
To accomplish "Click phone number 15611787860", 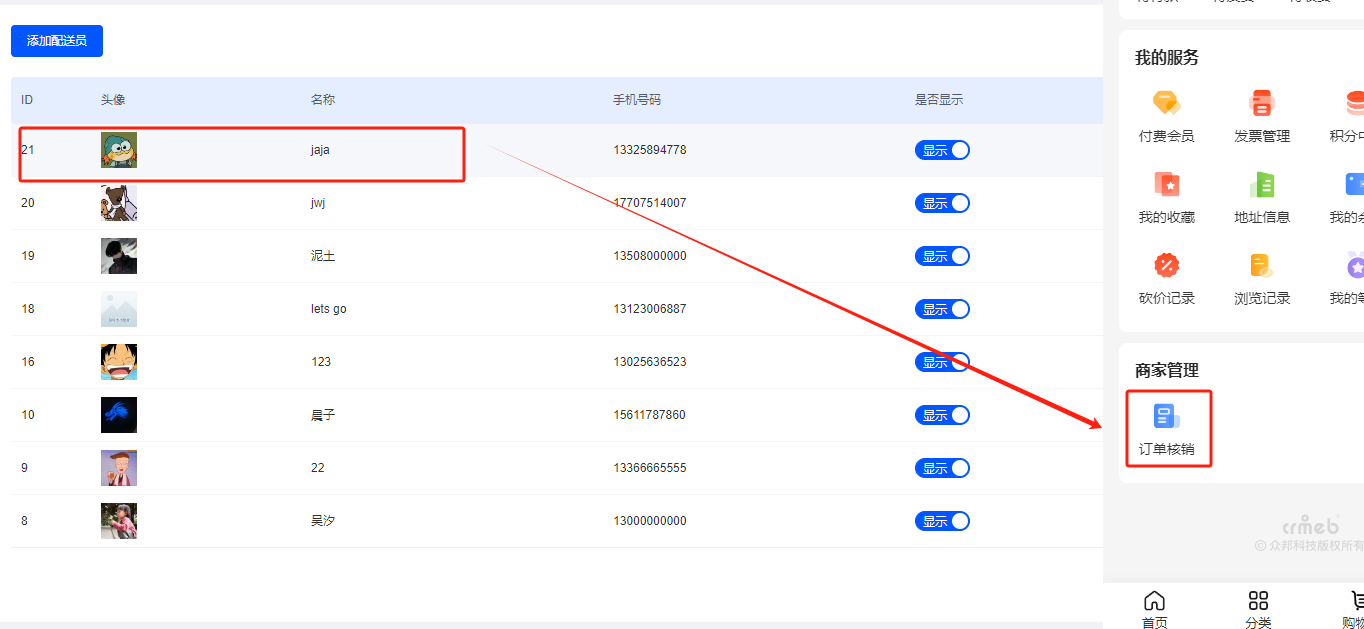I will click(x=650, y=415).
